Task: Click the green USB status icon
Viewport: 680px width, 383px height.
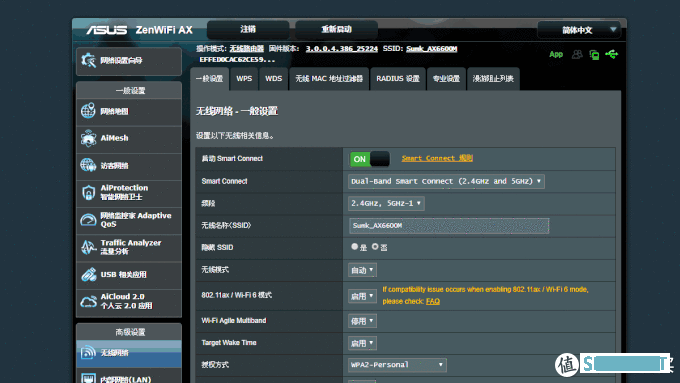Action: tap(611, 54)
